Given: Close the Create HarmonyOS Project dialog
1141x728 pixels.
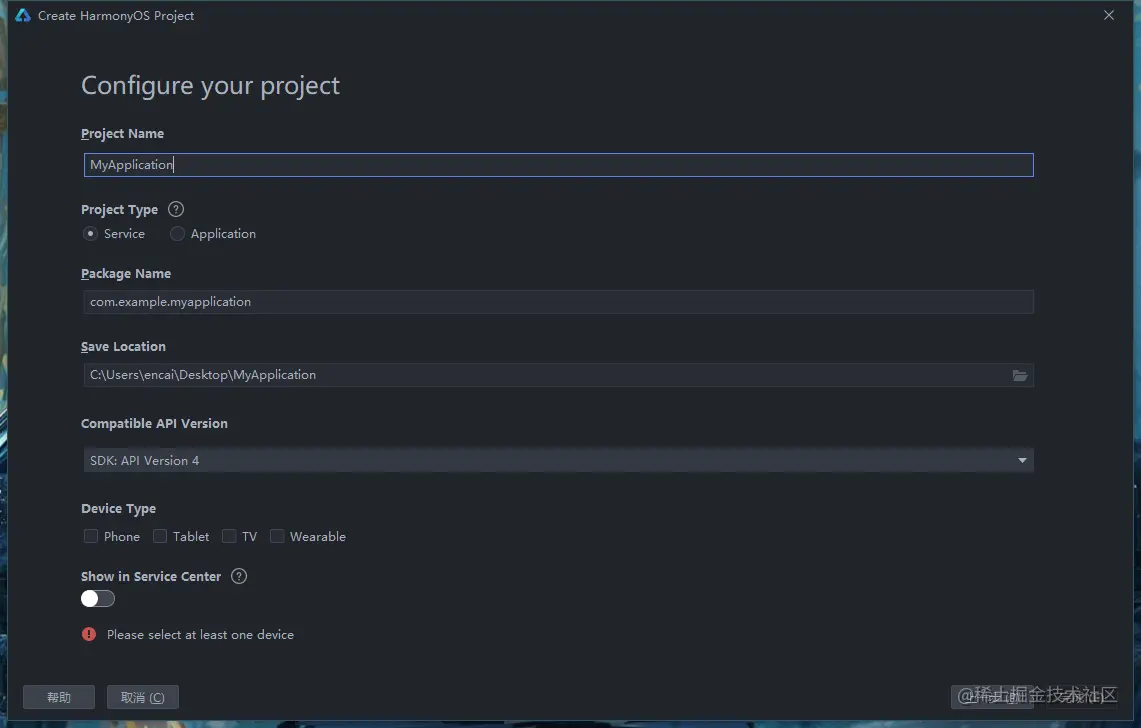Looking at the screenshot, I should click(x=1108, y=15).
